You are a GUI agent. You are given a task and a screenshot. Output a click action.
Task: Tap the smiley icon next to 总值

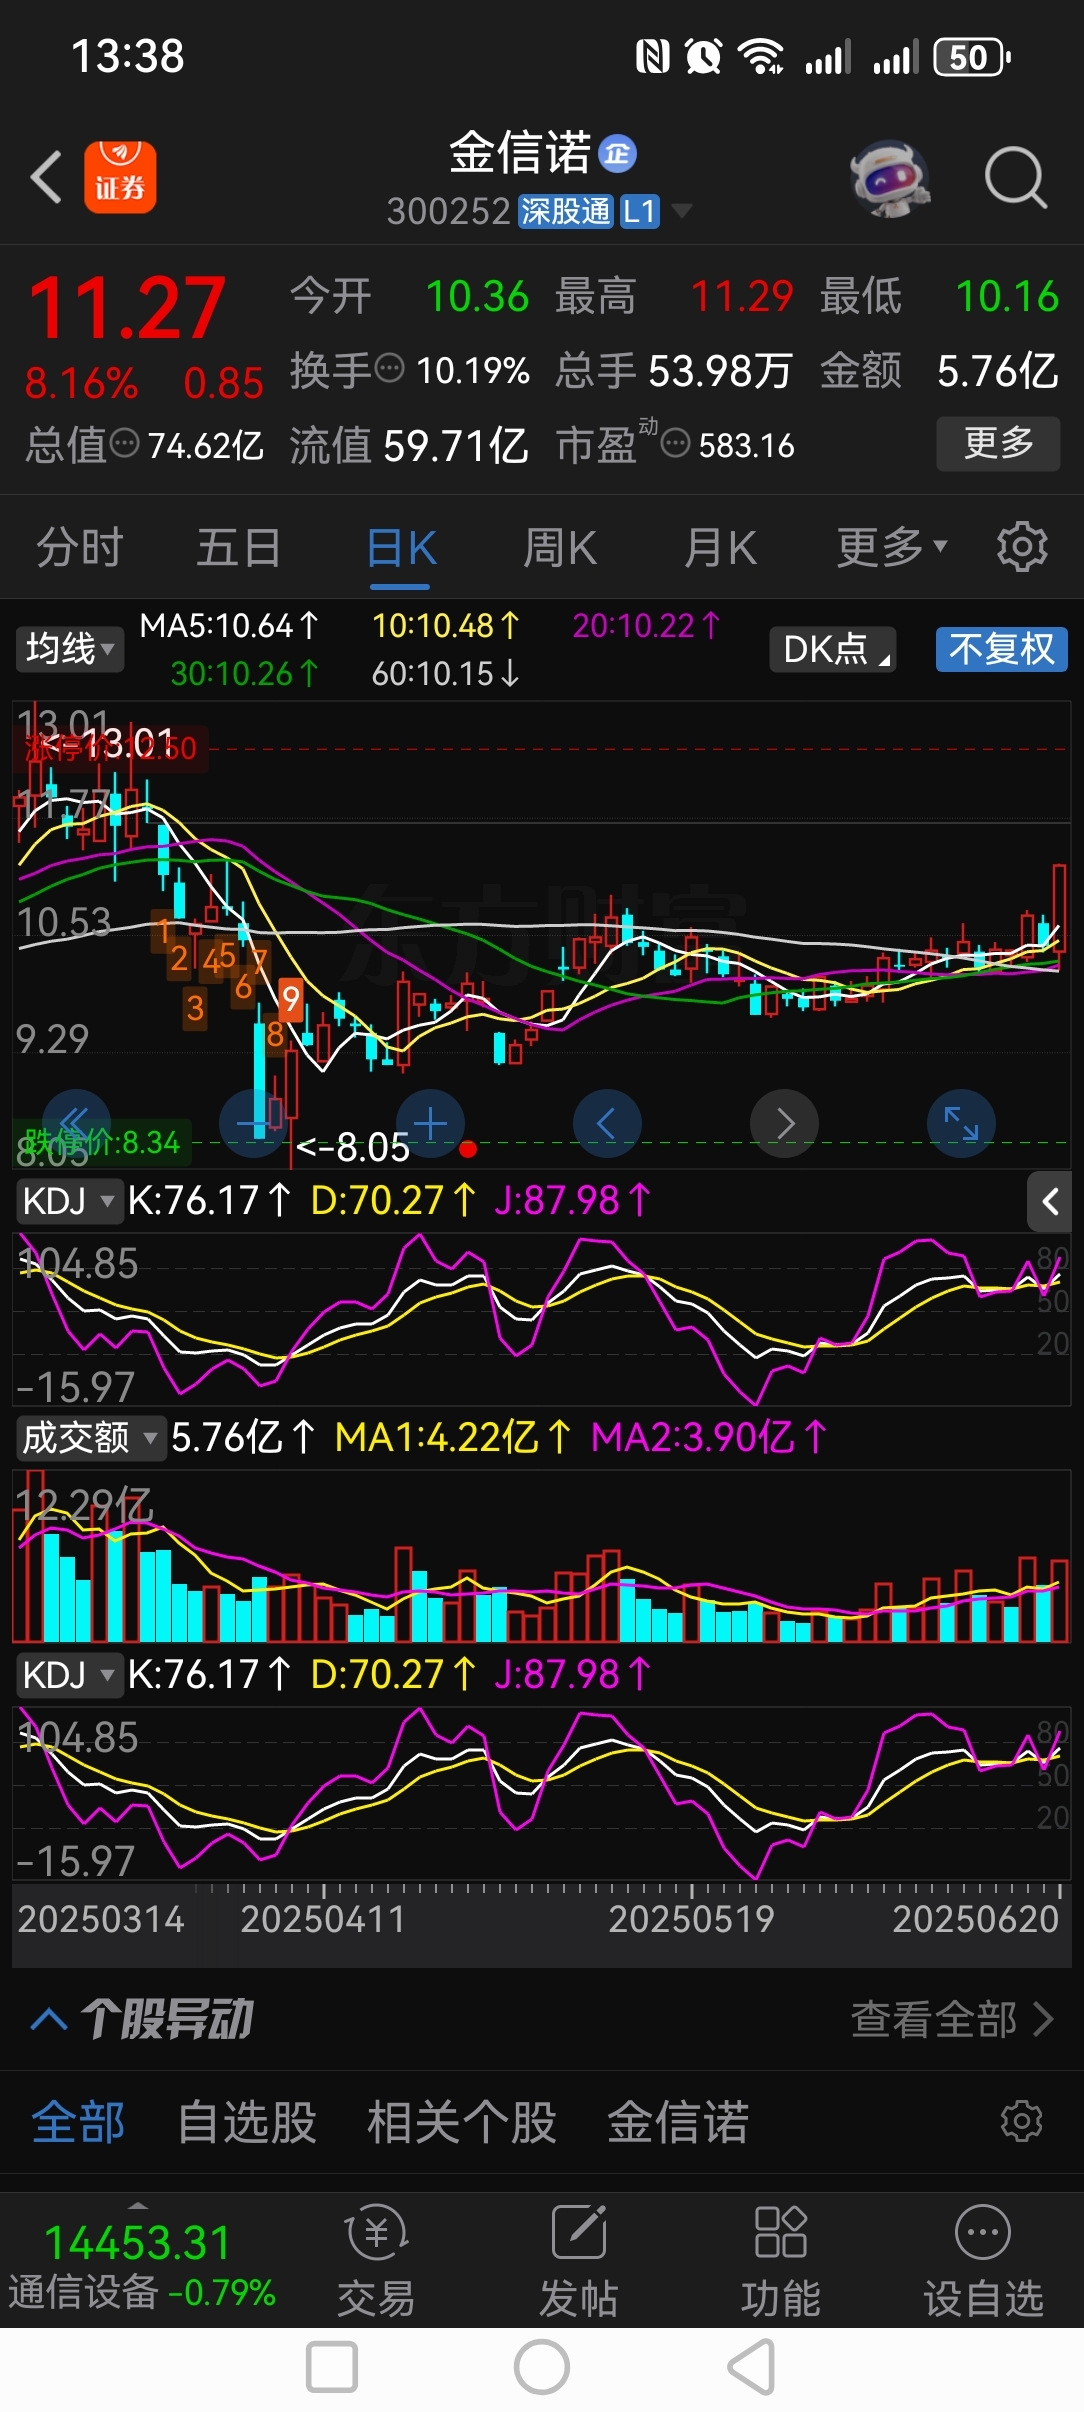[x=124, y=442]
